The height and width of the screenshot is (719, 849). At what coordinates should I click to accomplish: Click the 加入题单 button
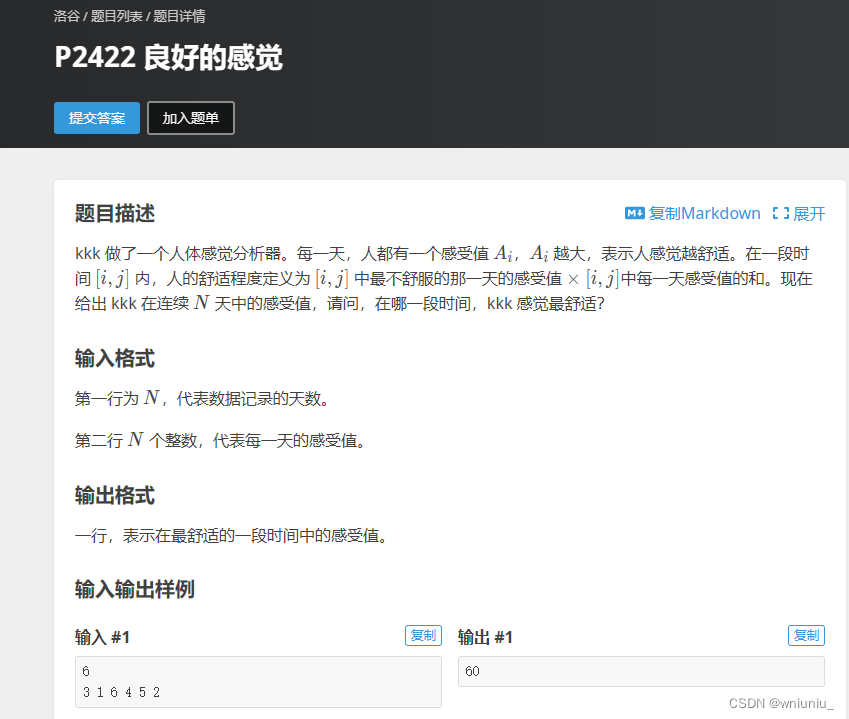click(x=191, y=118)
